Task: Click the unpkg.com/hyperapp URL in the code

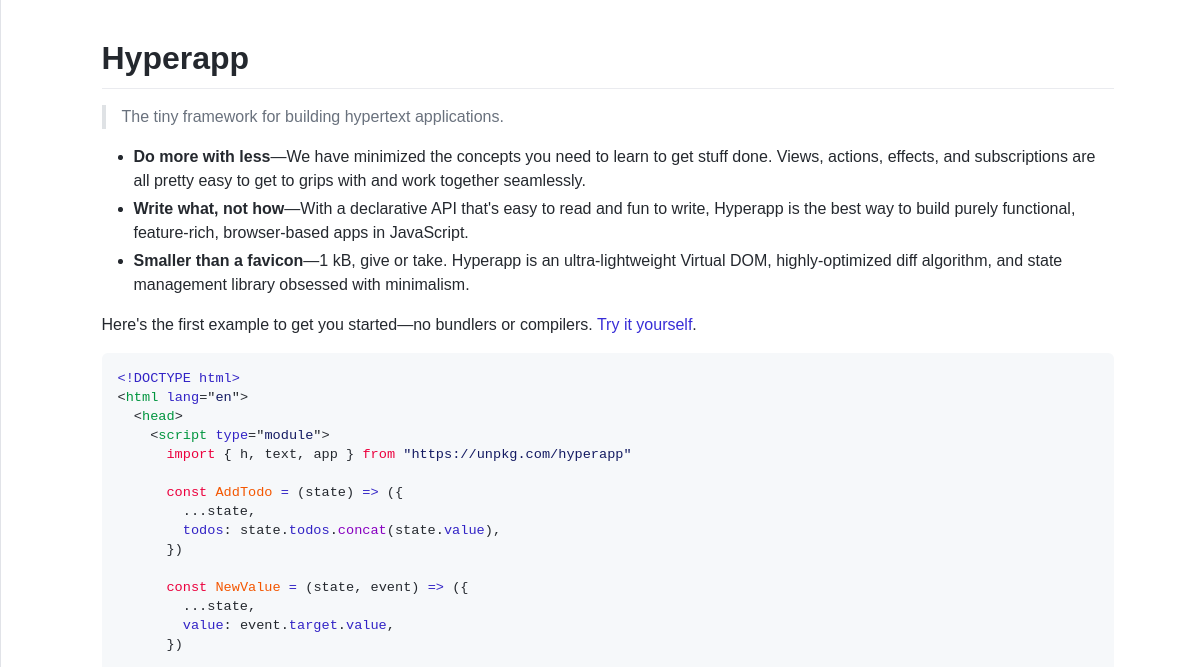Action: pos(517,454)
